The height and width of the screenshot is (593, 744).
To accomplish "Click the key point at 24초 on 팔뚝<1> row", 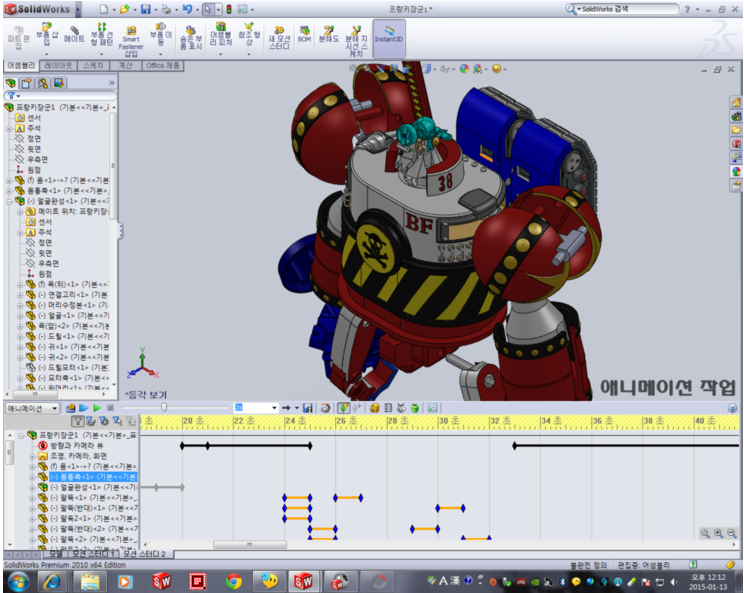I will pos(285,498).
